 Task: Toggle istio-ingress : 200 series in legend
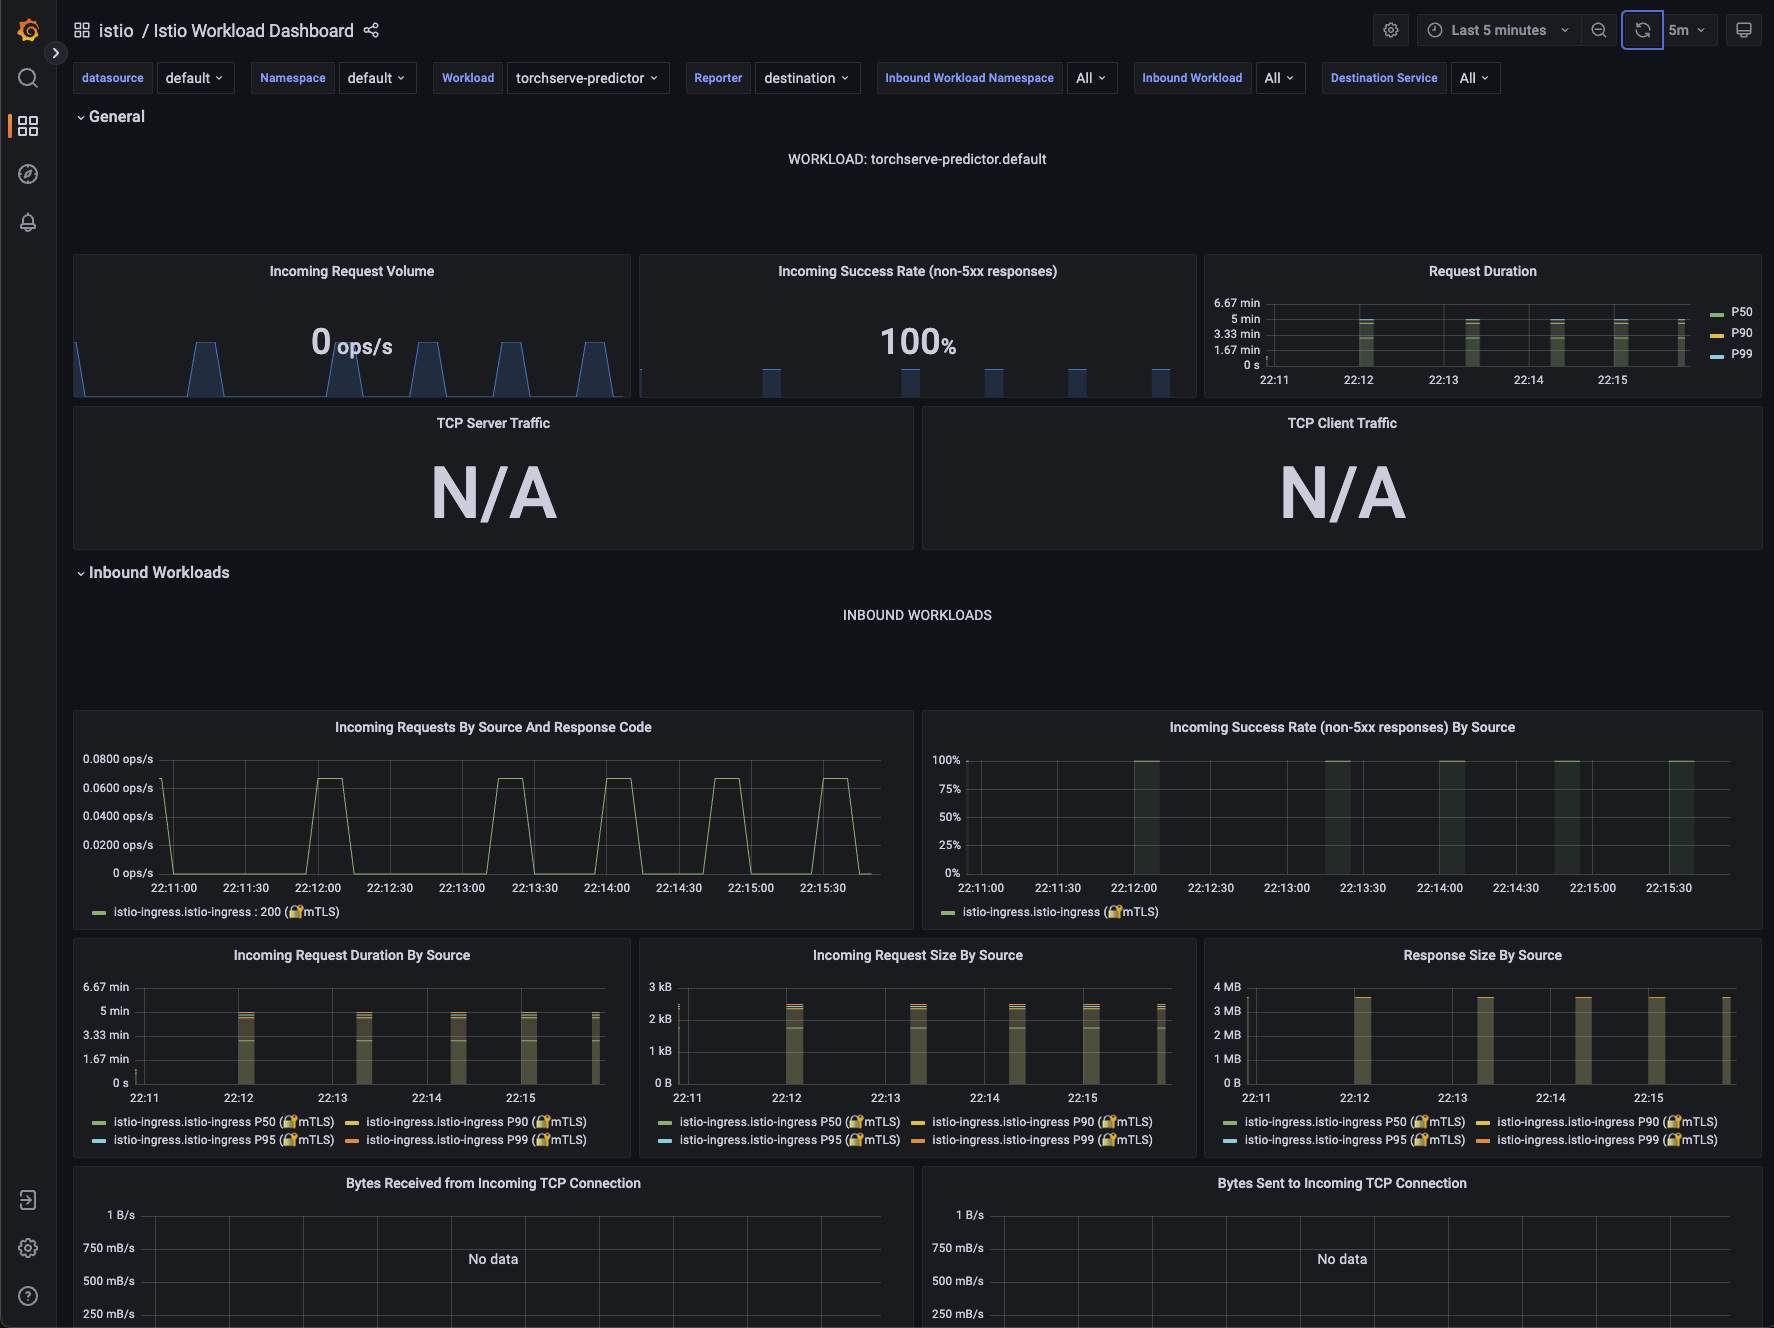225,912
